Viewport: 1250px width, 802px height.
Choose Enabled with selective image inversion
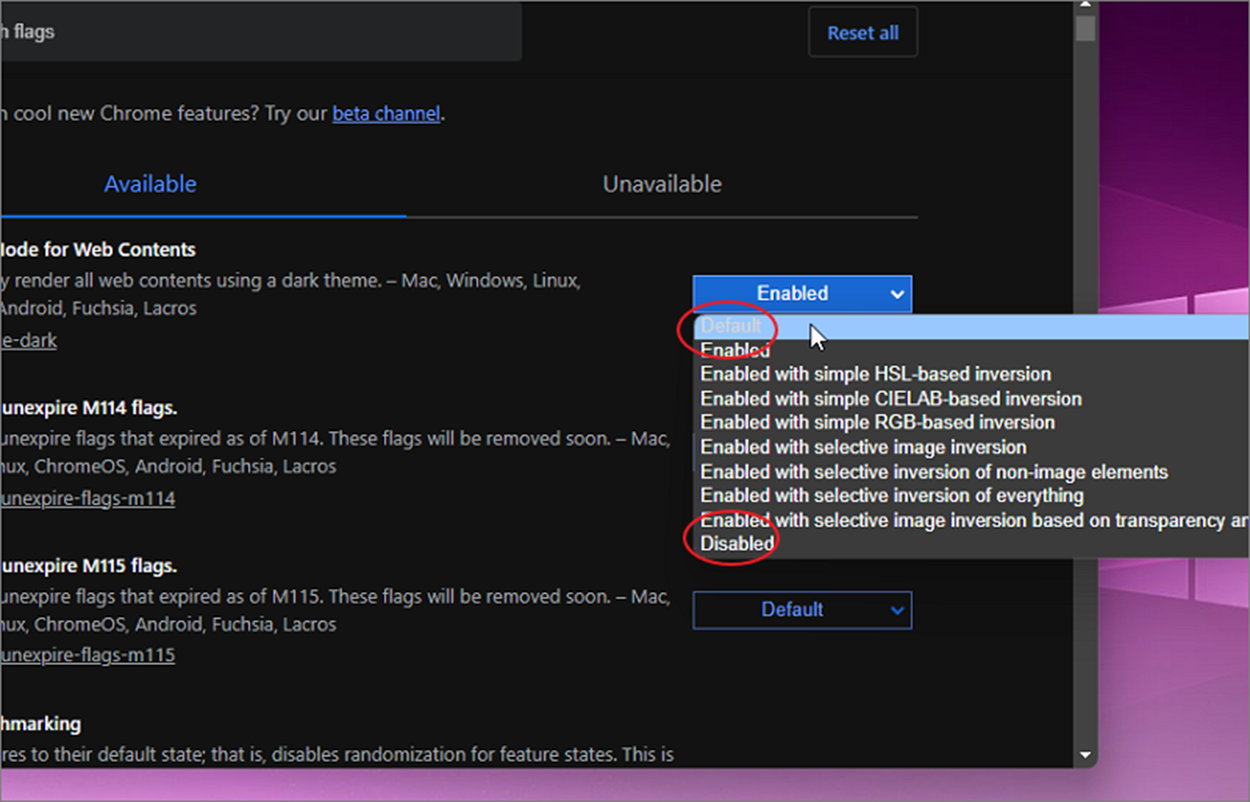[x=971, y=447]
